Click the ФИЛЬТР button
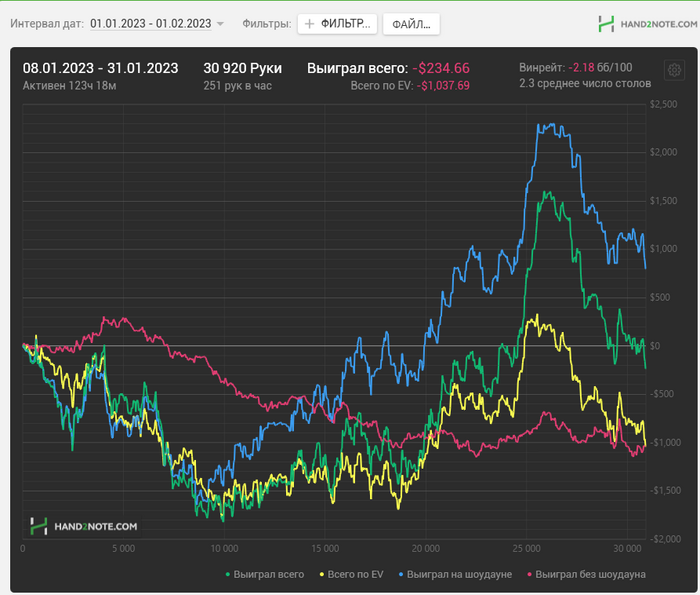Viewport: 700px width, 595px height. (x=337, y=24)
